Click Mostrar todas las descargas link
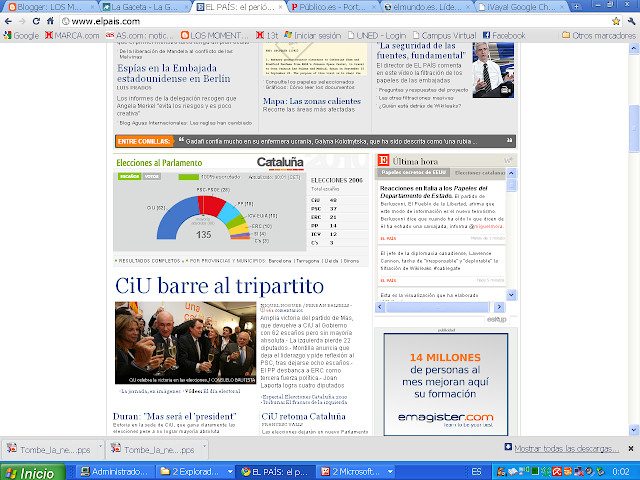The image size is (640, 480). pos(567,449)
